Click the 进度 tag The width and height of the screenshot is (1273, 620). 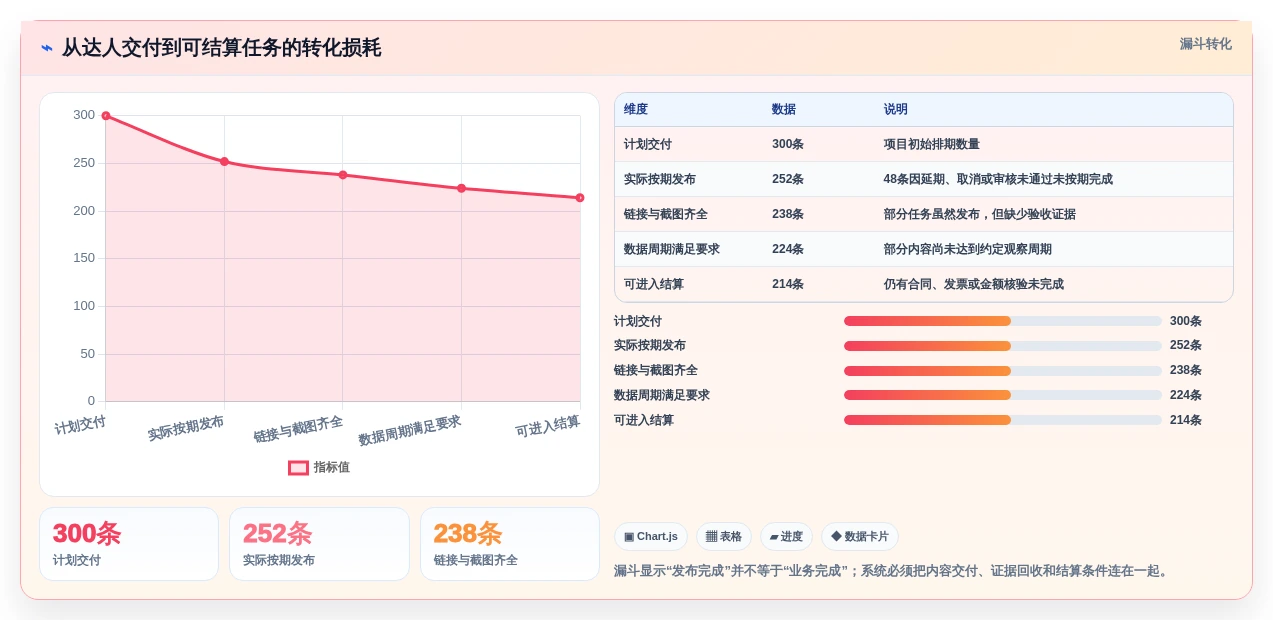(787, 536)
